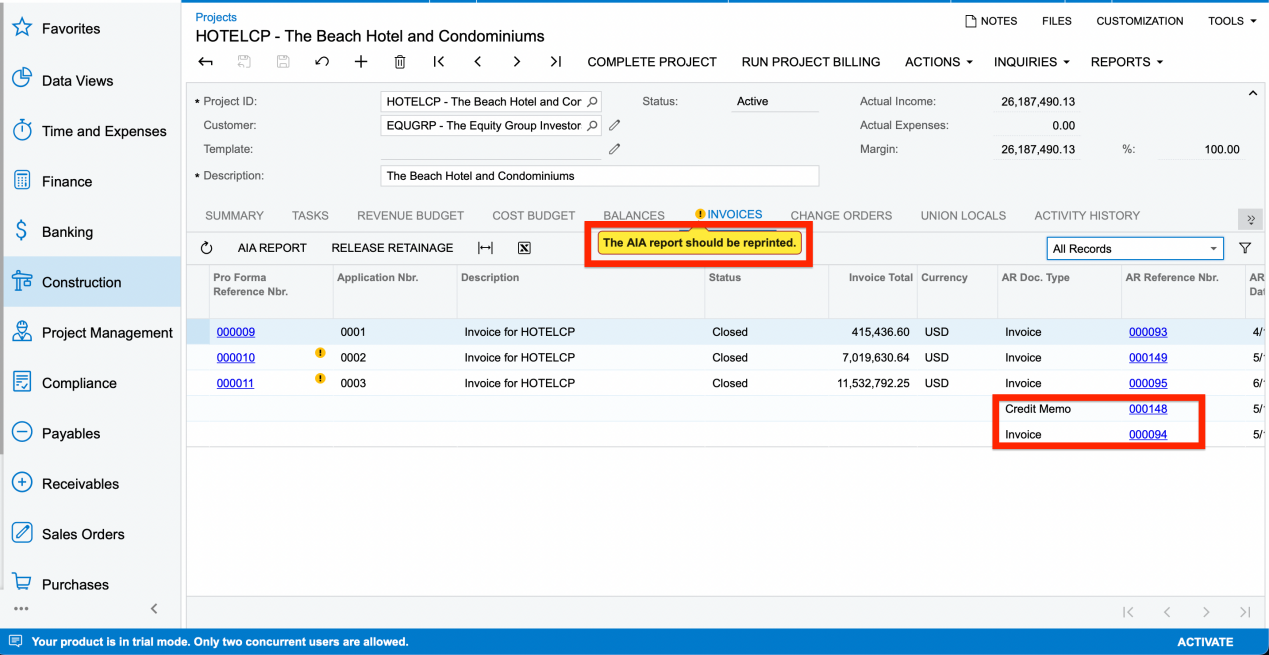The image size is (1269, 655).
Task: Edit the Customer using the pencil icon
Action: coord(615,125)
